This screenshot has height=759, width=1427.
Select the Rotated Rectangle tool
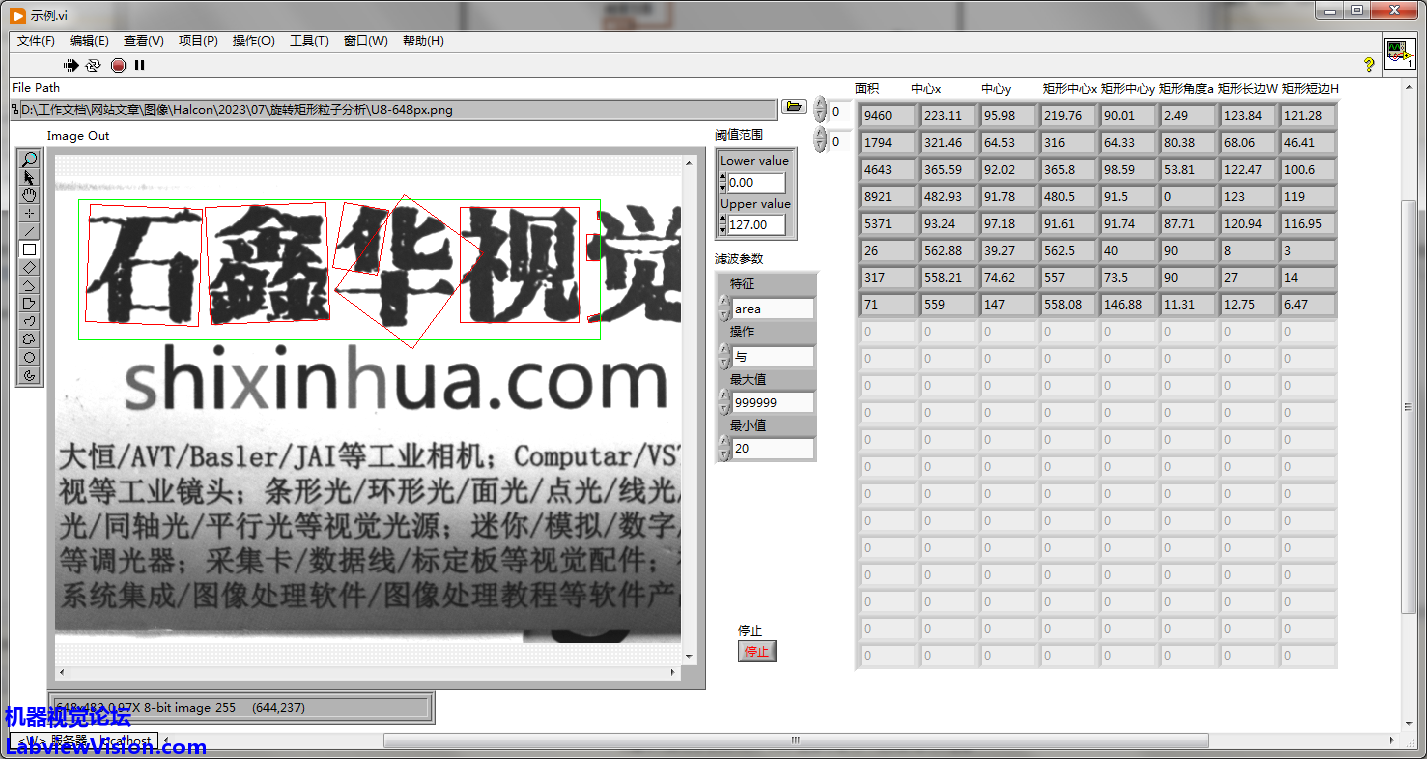(30, 267)
